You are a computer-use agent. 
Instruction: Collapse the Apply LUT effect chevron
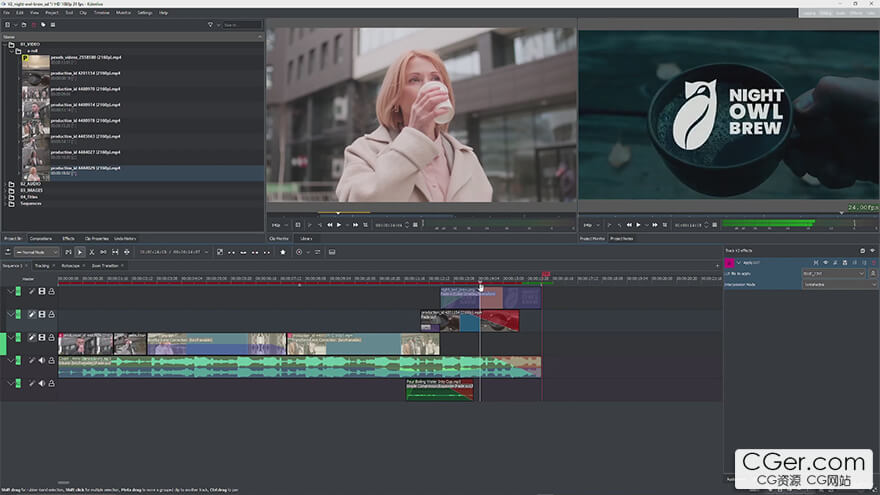[739, 263]
